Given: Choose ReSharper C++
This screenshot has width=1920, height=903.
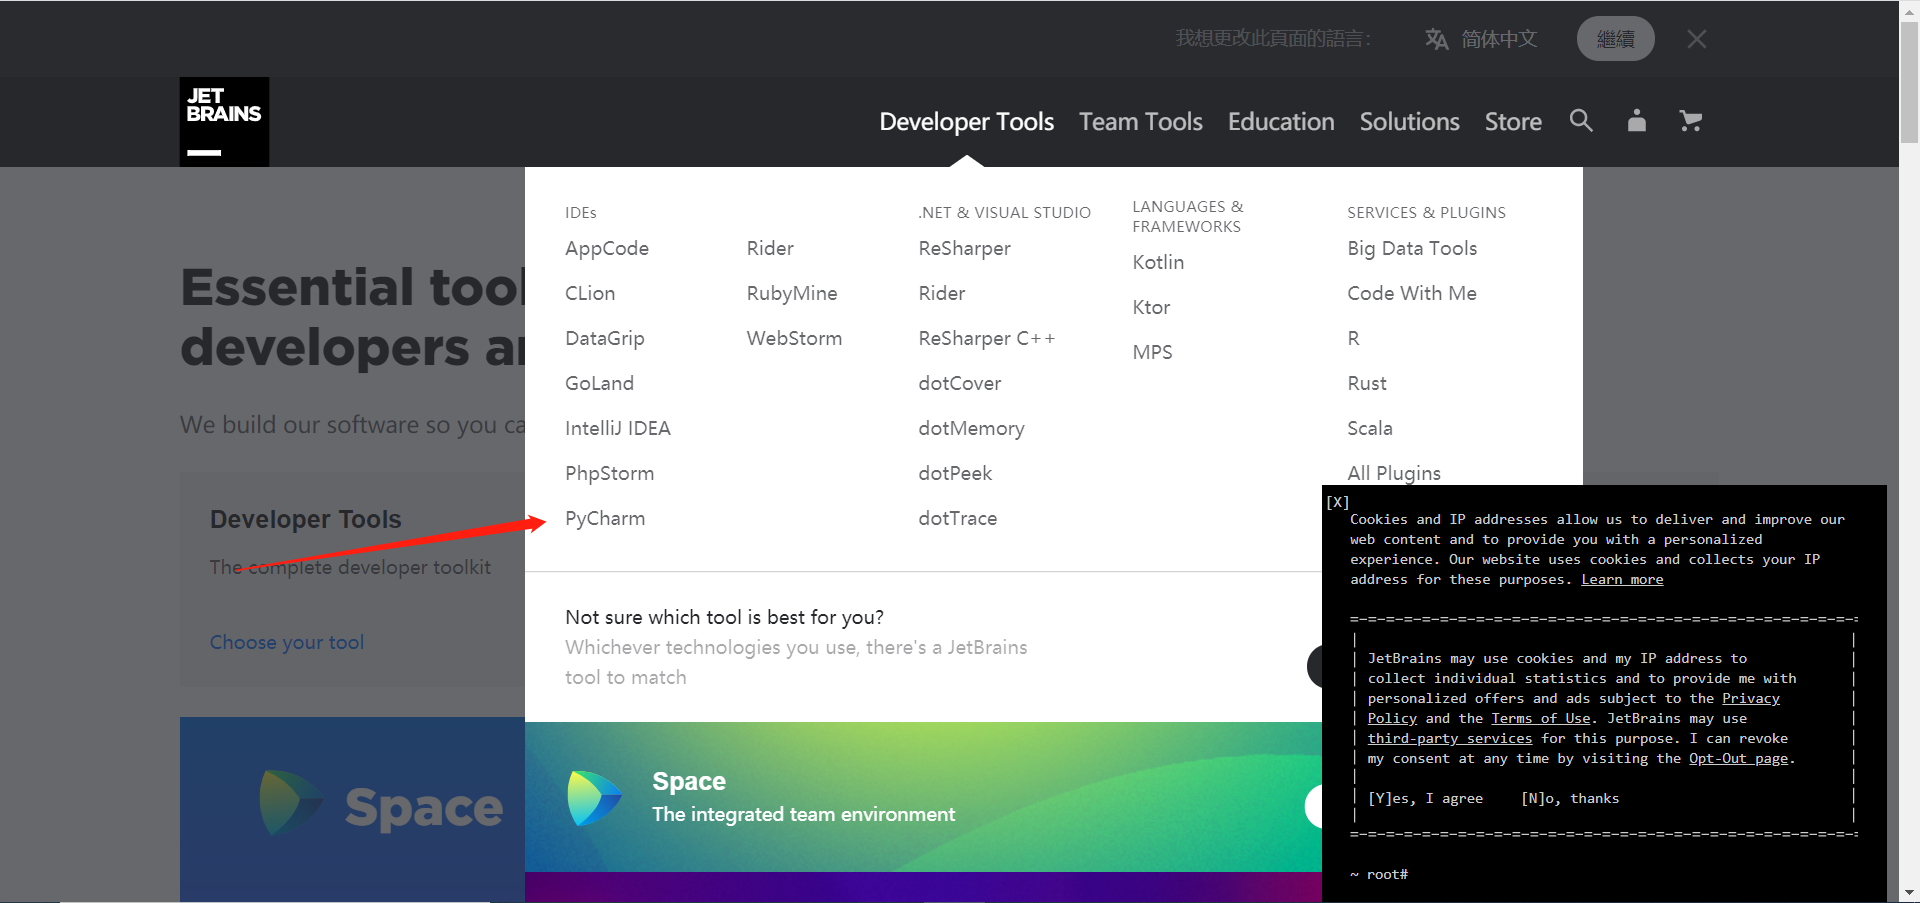Looking at the screenshot, I should 986,338.
